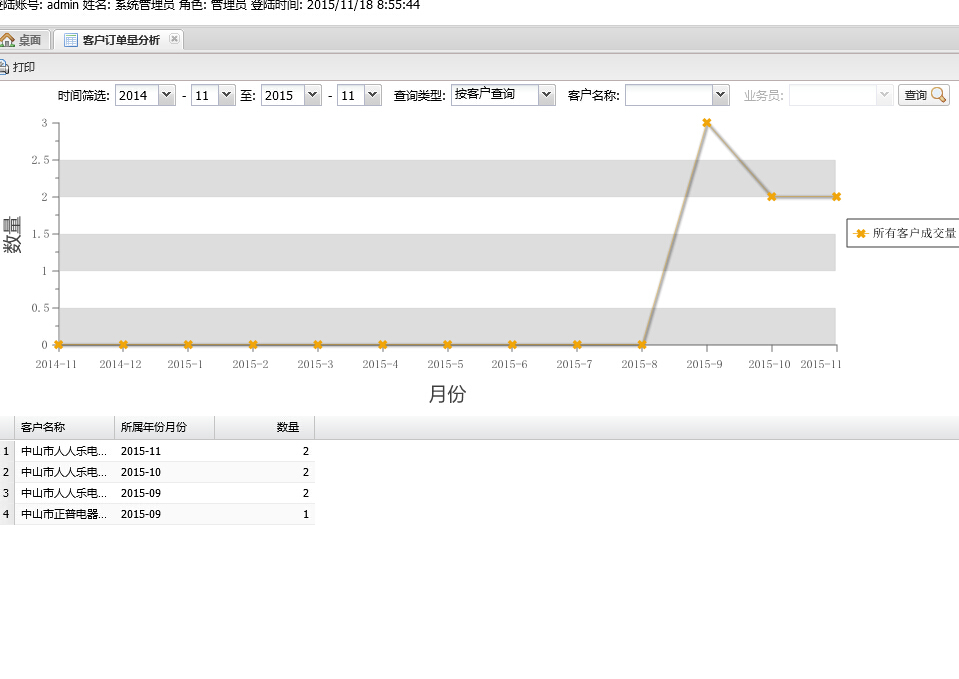Click the 数量 column header
The height and width of the screenshot is (679, 959).
265,427
